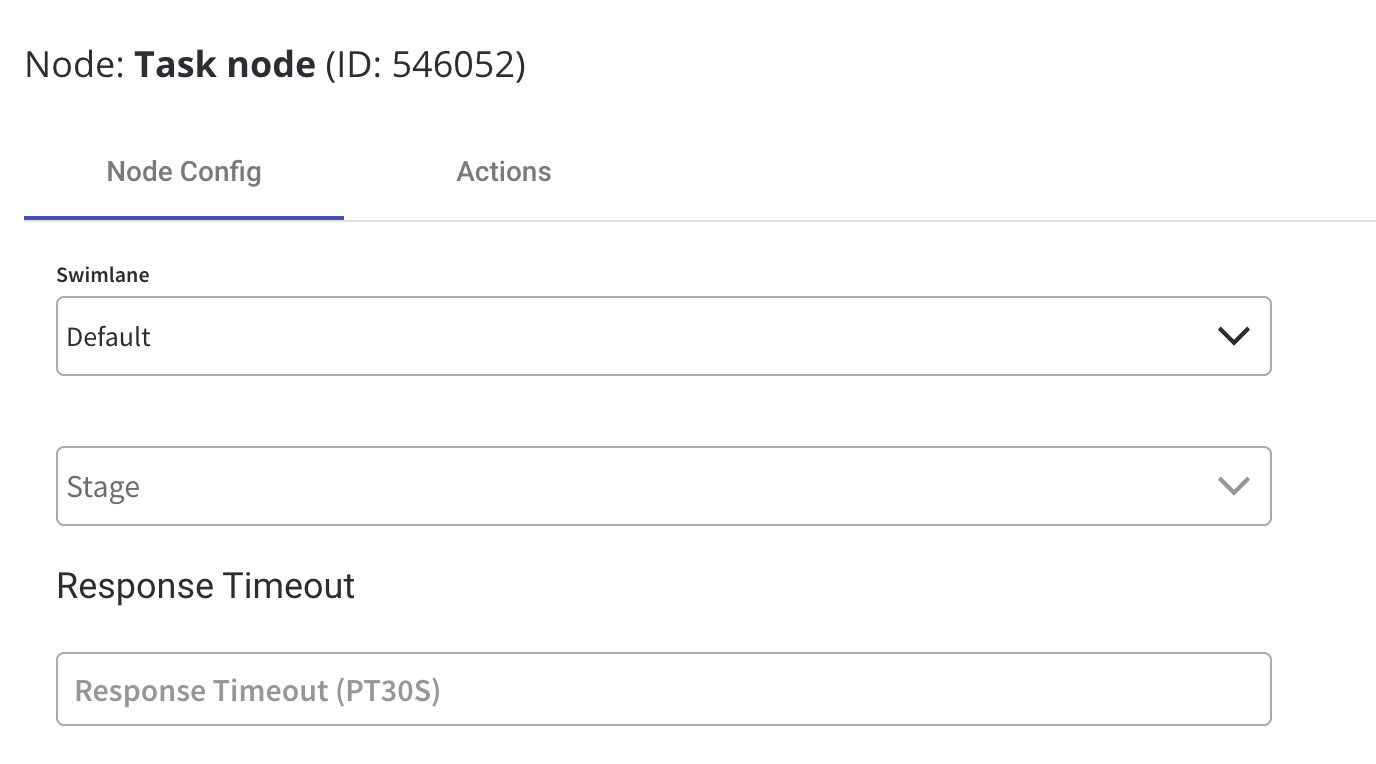Image resolution: width=1376 pixels, height=764 pixels.
Task: Expand the Swimlane dropdown arrow
Action: point(1234,336)
